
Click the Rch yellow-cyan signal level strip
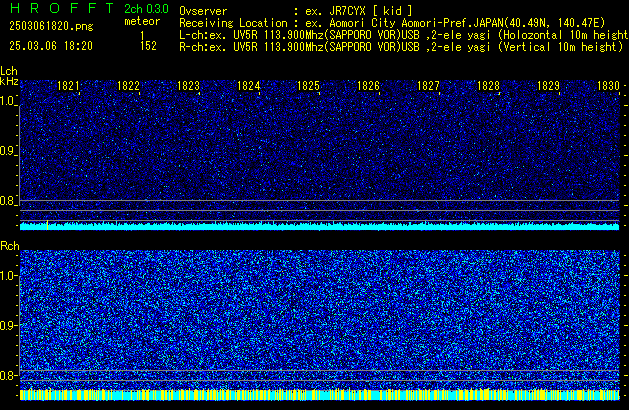coord(319,395)
